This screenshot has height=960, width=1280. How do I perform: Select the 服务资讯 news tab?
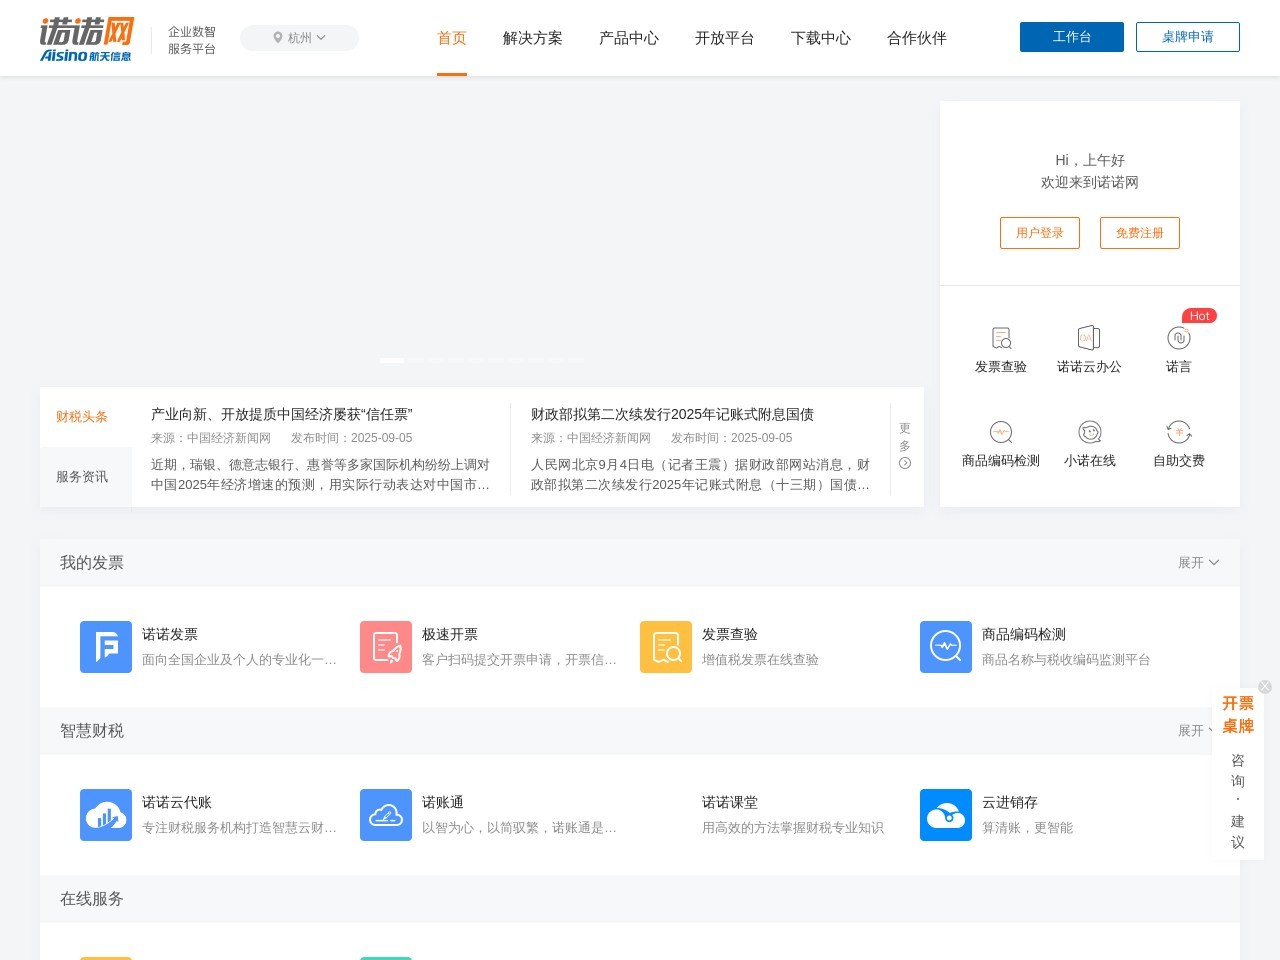pyautogui.click(x=86, y=477)
